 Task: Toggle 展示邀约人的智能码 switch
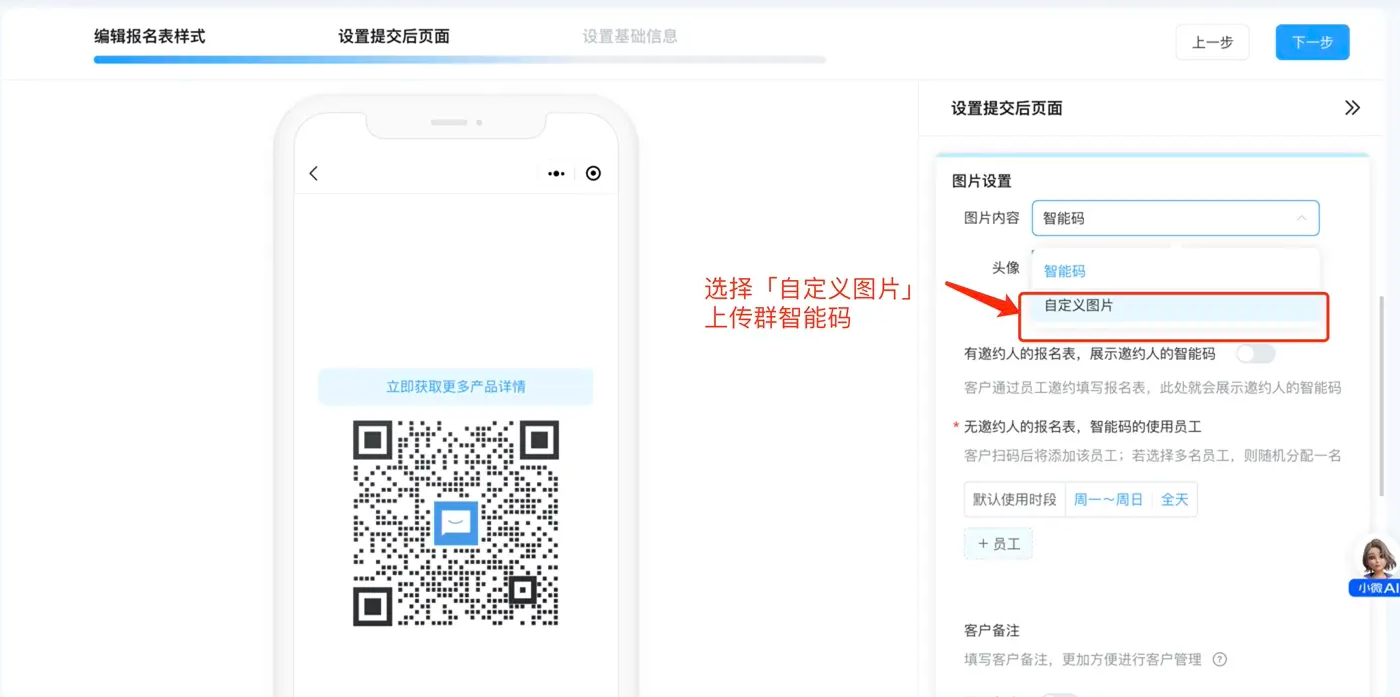point(1256,353)
